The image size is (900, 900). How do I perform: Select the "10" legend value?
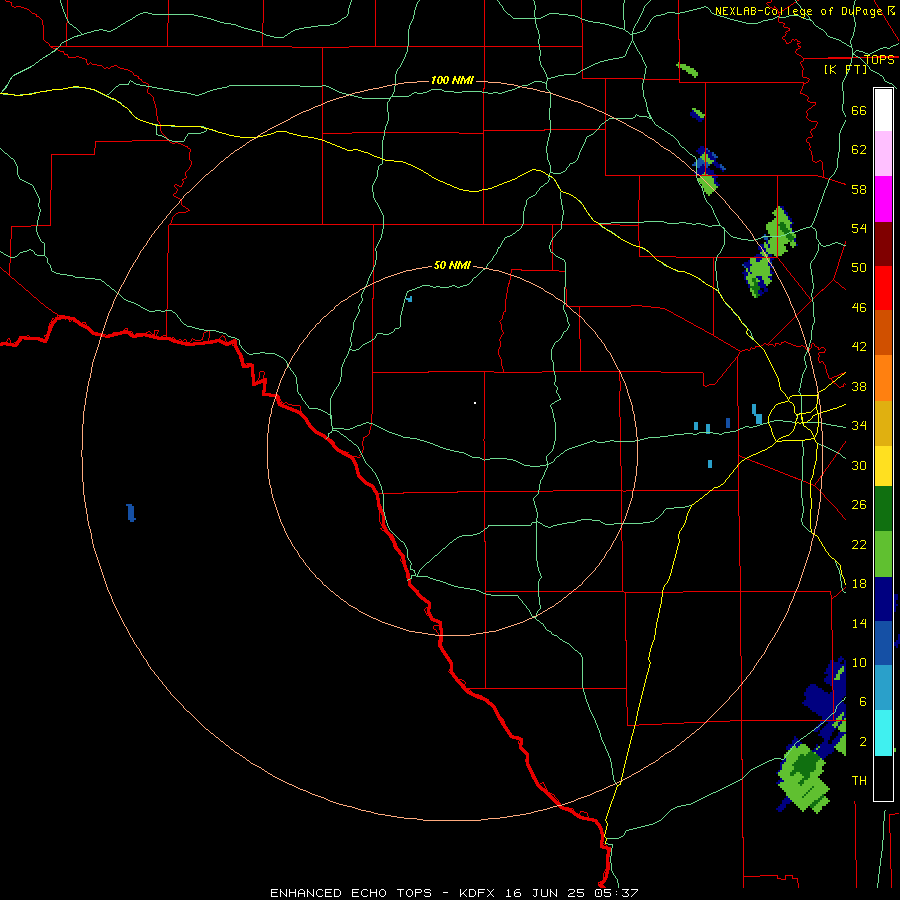(859, 663)
